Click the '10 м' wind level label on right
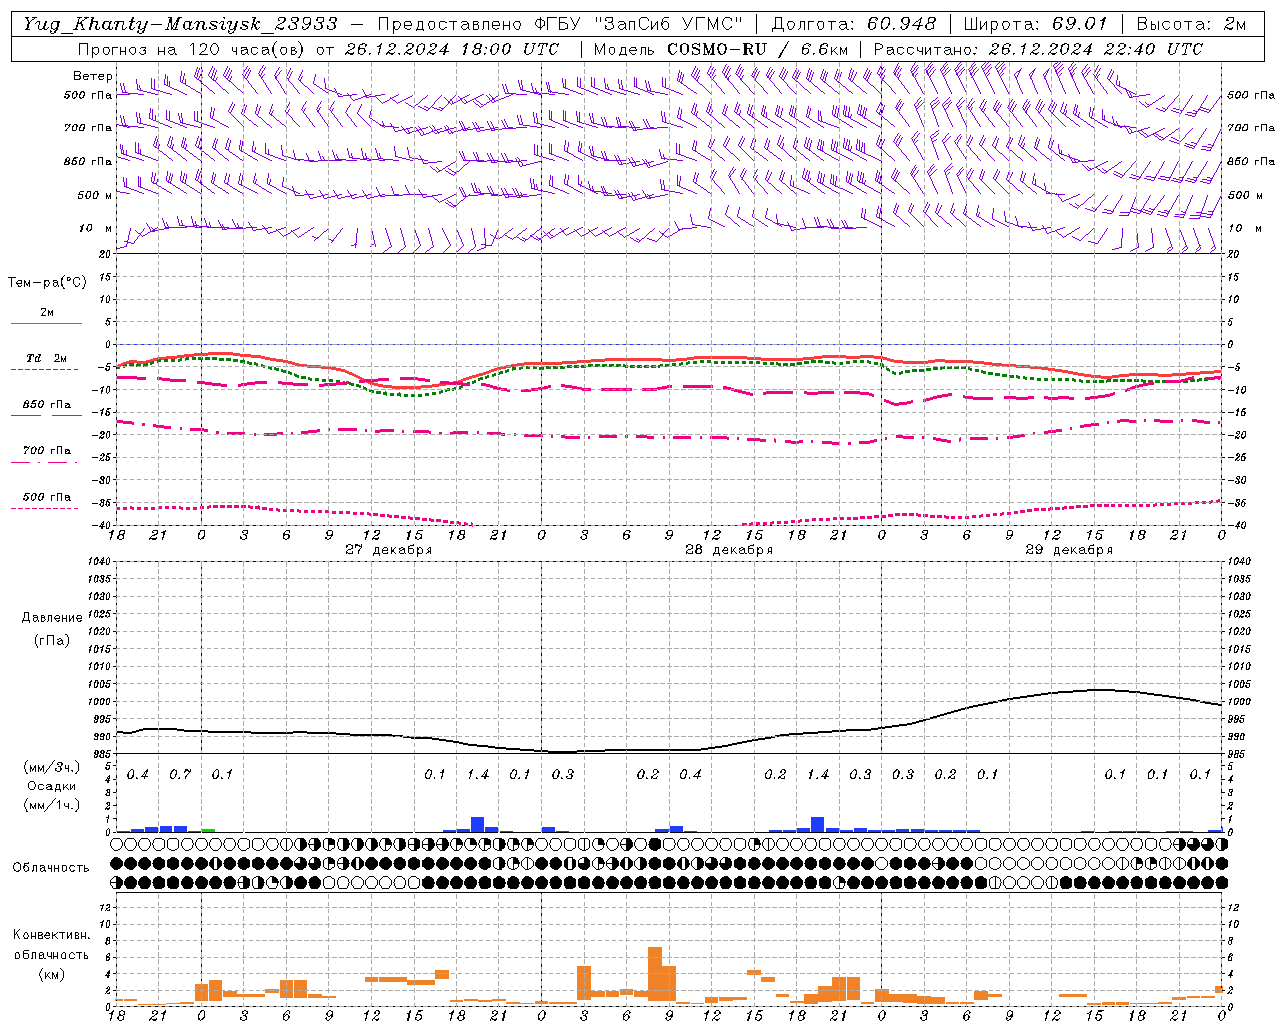The width and height of the screenshot is (1280, 1024). tap(1245, 229)
